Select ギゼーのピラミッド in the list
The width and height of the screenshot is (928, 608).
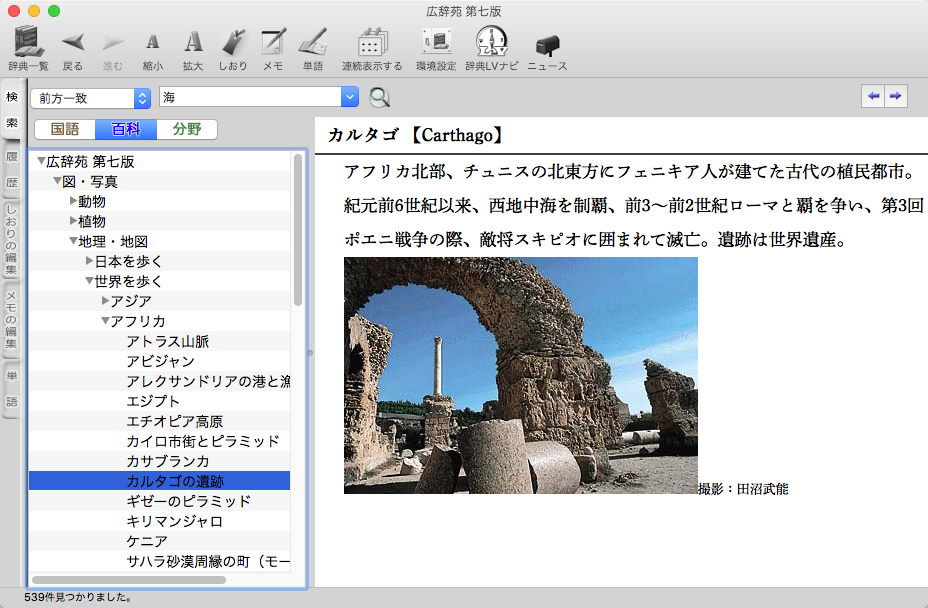[x=188, y=501]
